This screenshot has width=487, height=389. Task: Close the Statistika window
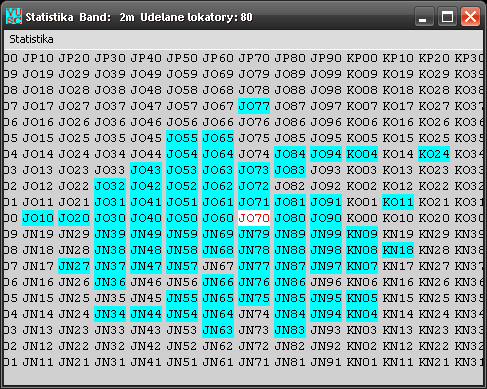[x=470, y=16]
